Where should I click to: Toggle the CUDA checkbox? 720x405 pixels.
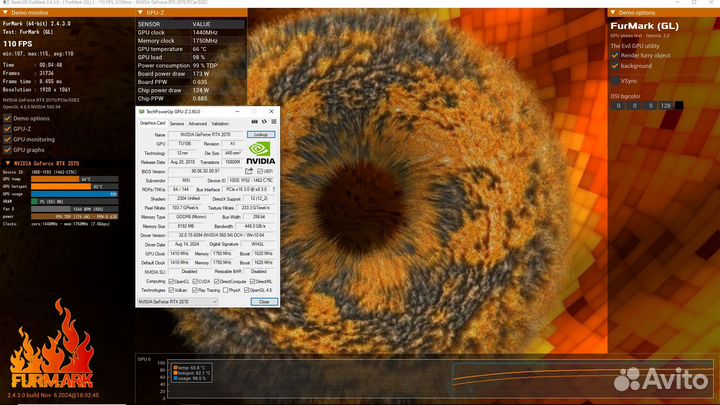pos(195,281)
